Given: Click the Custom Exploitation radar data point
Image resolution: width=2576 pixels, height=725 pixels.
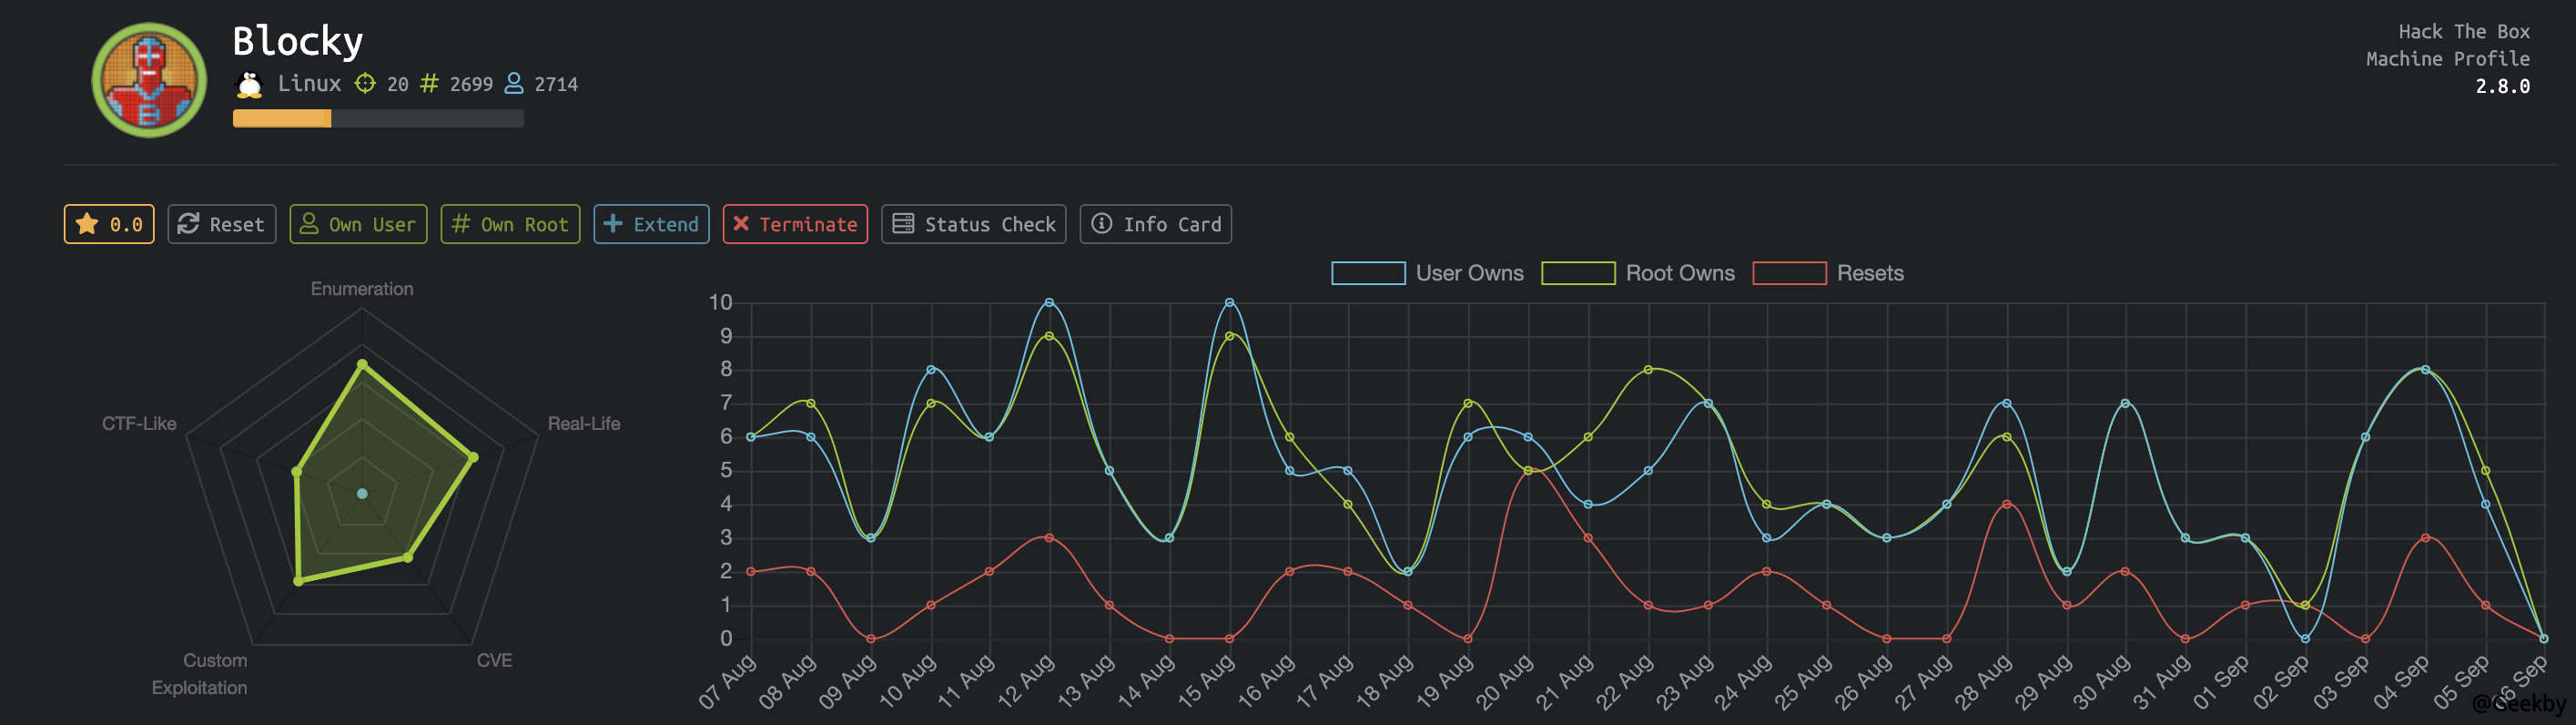Looking at the screenshot, I should 298,581.
